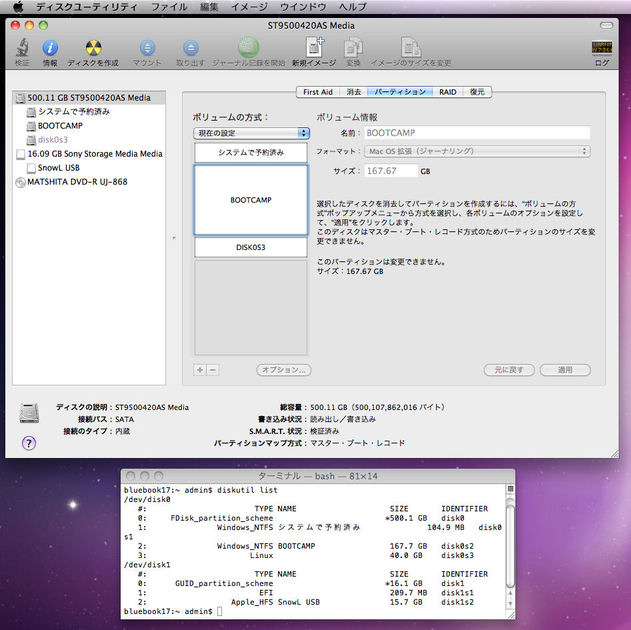The width and height of the screenshot is (631, 630).
Task: Click 'GUID_partition_scheme' text in Terminal
Action: pyautogui.click(x=224, y=583)
